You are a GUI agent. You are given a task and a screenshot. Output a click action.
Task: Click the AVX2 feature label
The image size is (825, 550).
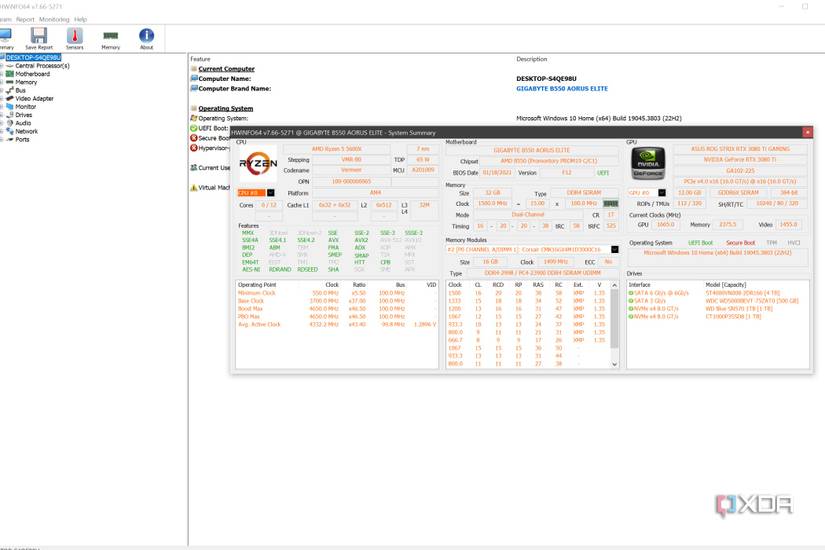coord(361,240)
